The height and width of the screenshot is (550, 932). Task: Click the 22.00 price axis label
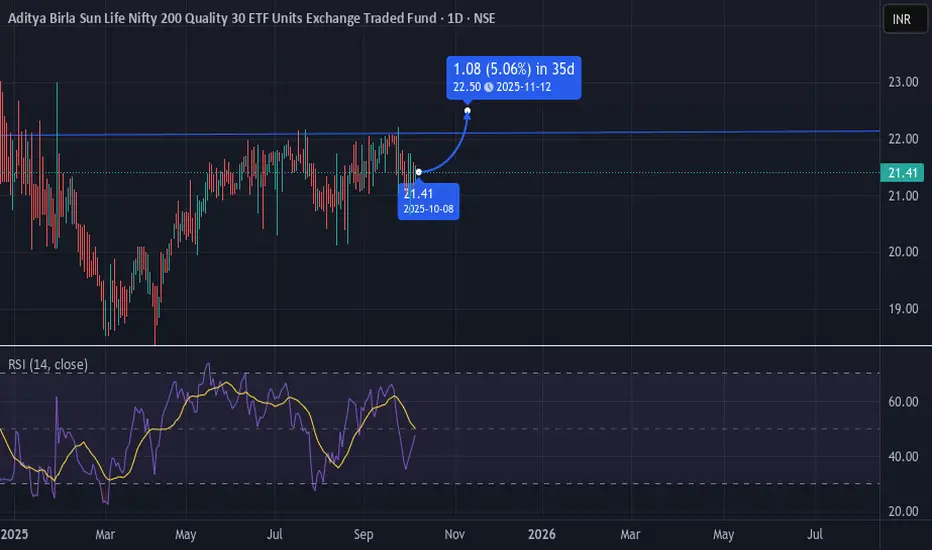903,139
